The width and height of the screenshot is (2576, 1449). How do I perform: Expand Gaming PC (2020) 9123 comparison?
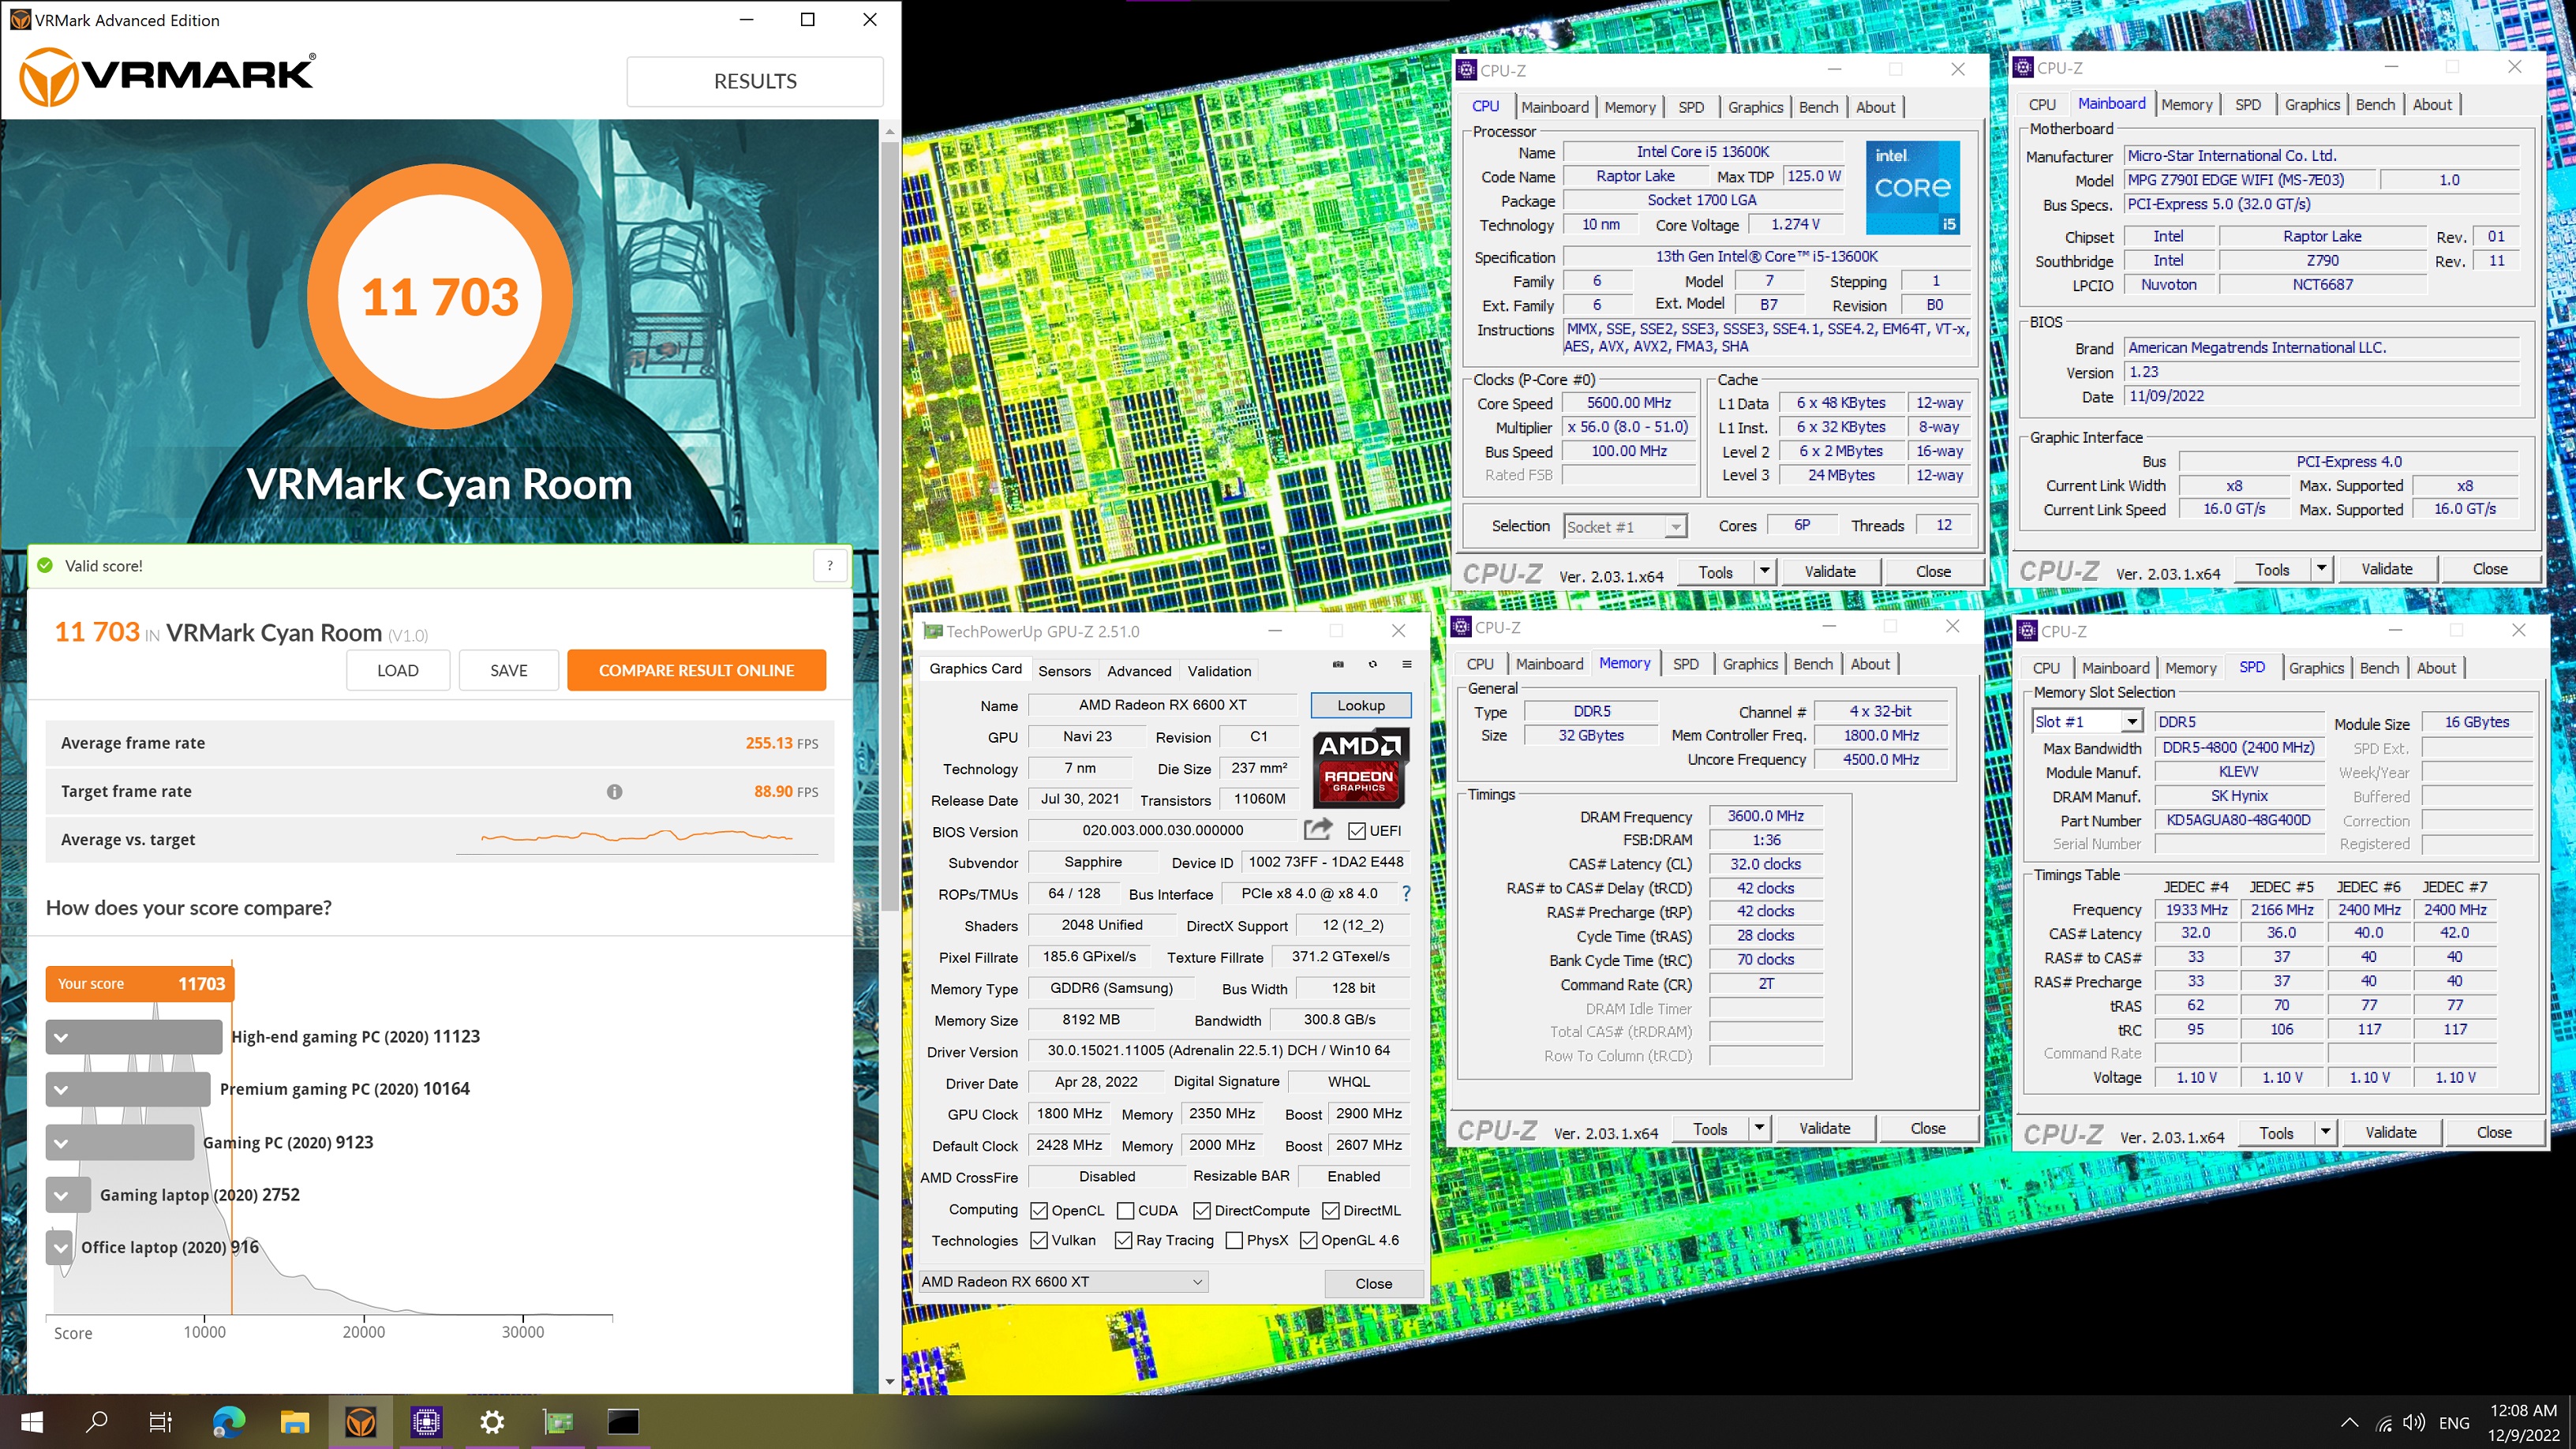61,1142
